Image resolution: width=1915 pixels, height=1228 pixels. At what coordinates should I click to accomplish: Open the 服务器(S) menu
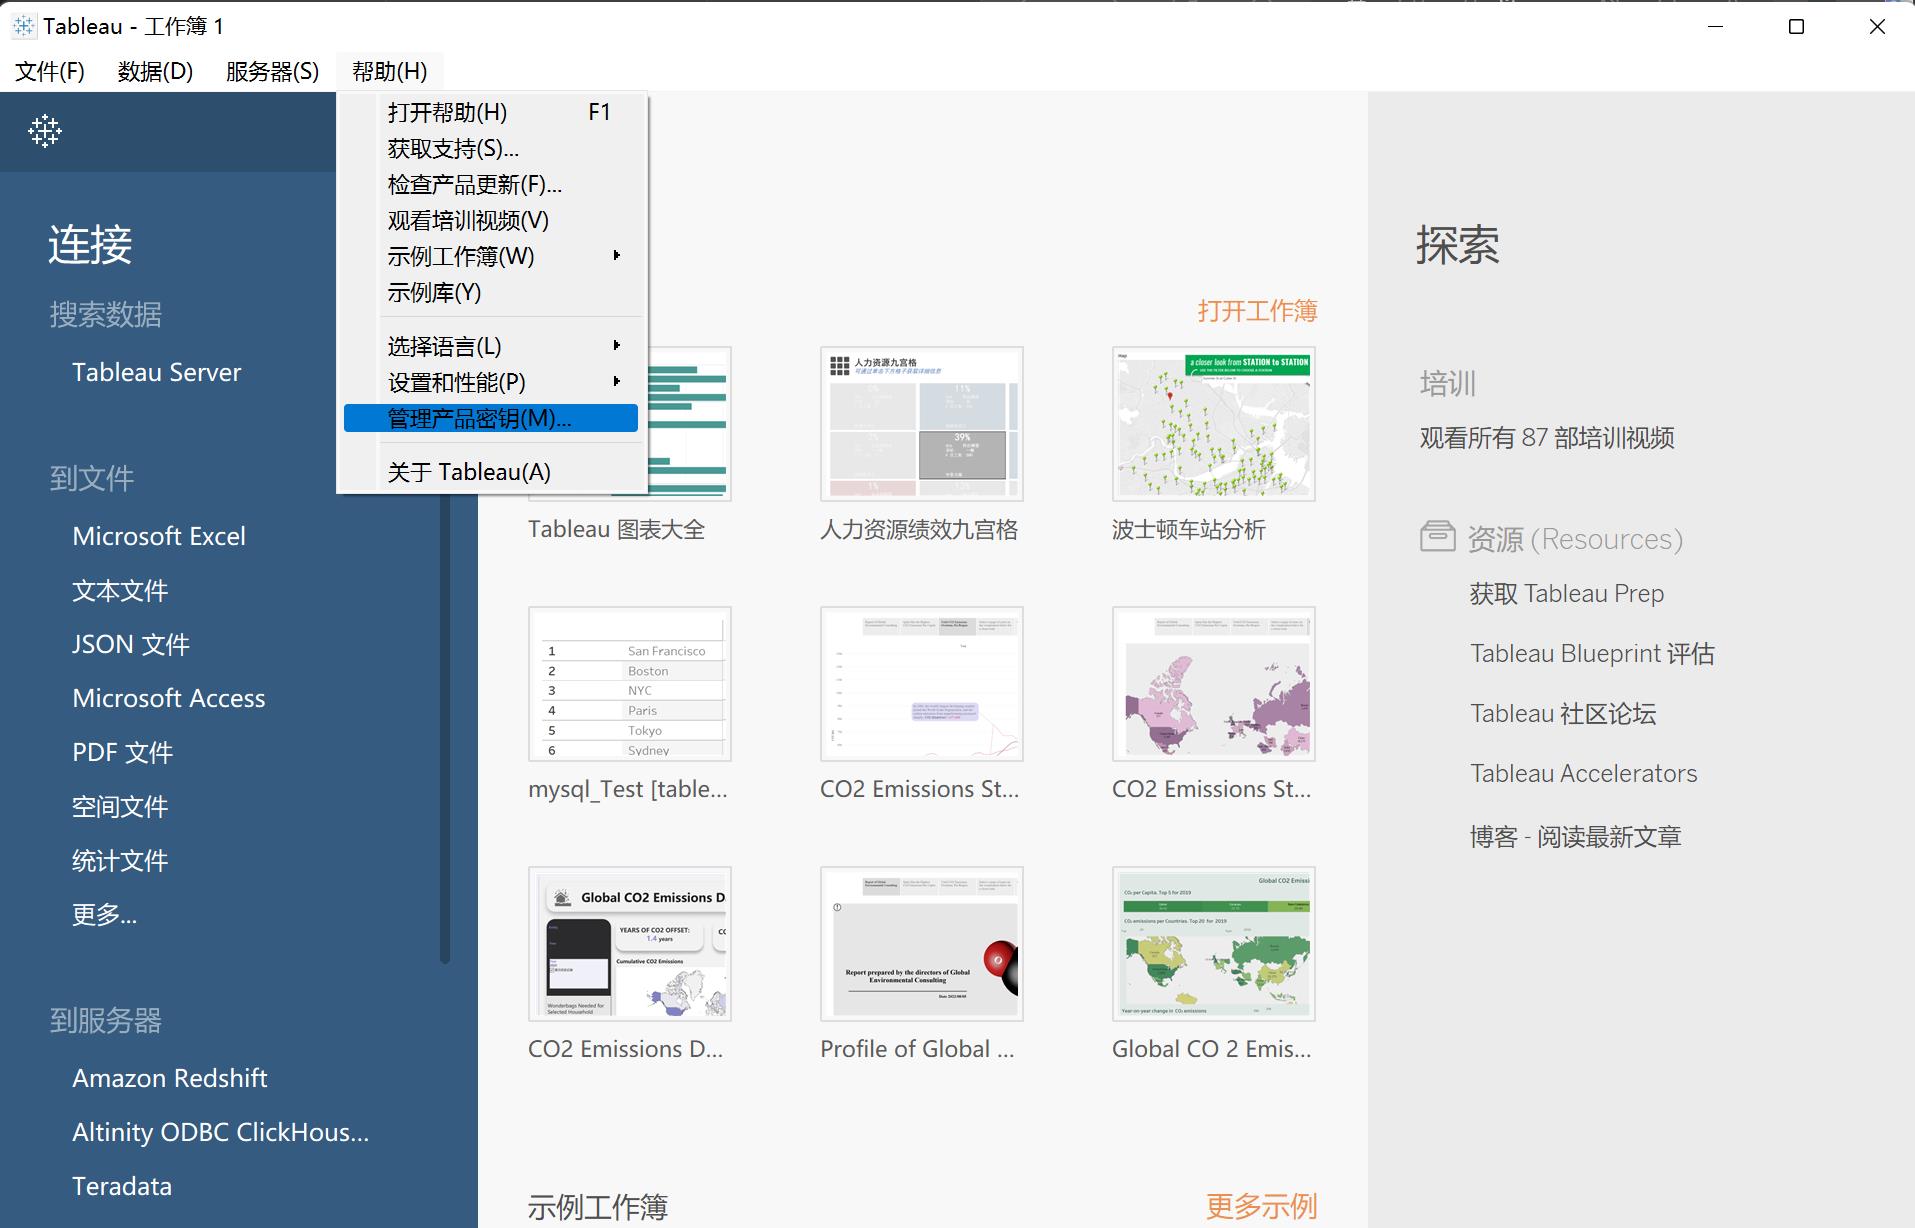click(272, 71)
